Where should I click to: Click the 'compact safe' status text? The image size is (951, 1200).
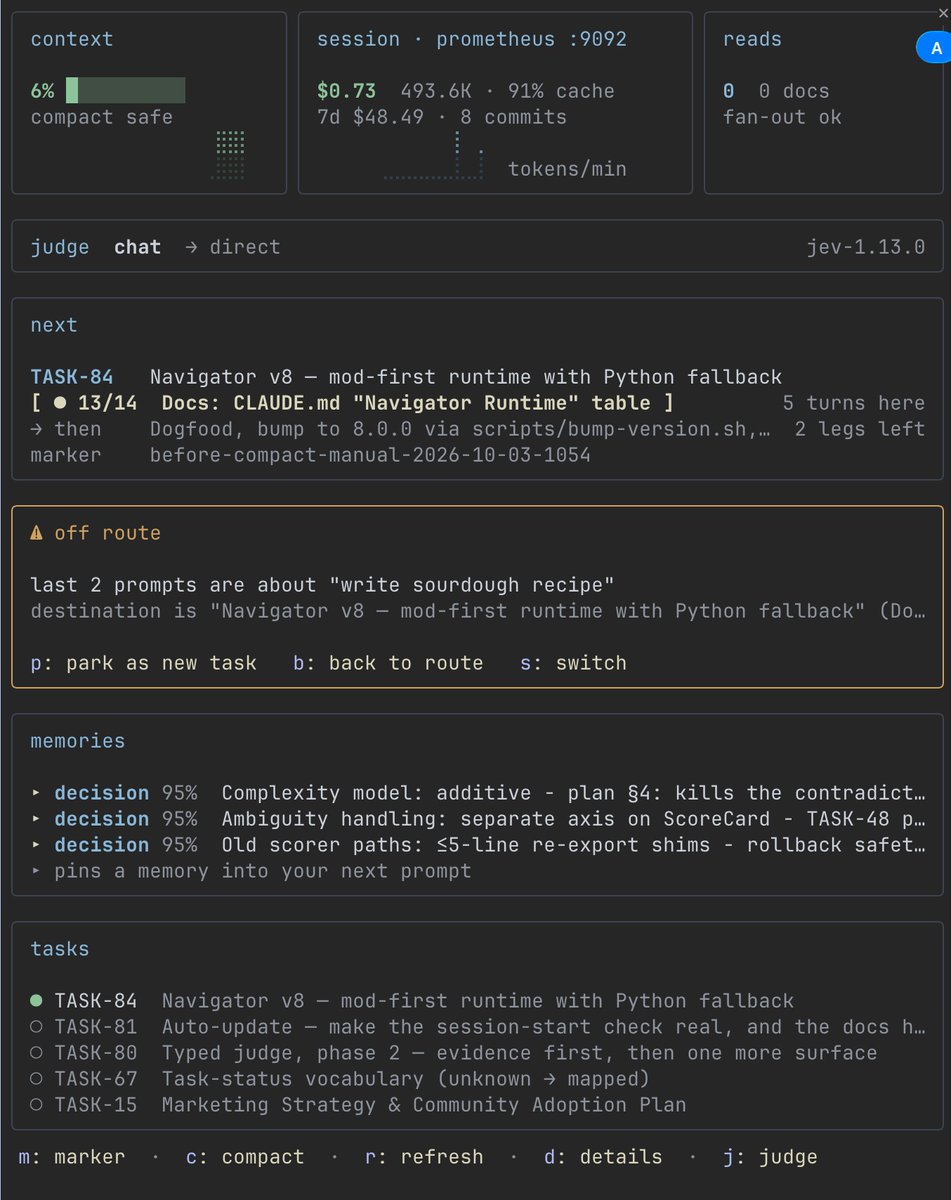[102, 117]
